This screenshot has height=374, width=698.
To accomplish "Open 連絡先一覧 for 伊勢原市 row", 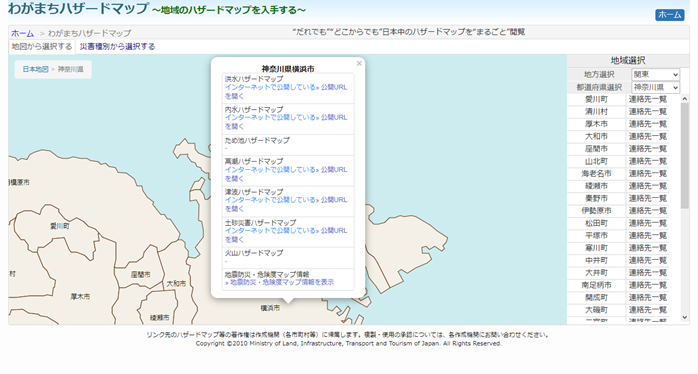I will 648,211.
